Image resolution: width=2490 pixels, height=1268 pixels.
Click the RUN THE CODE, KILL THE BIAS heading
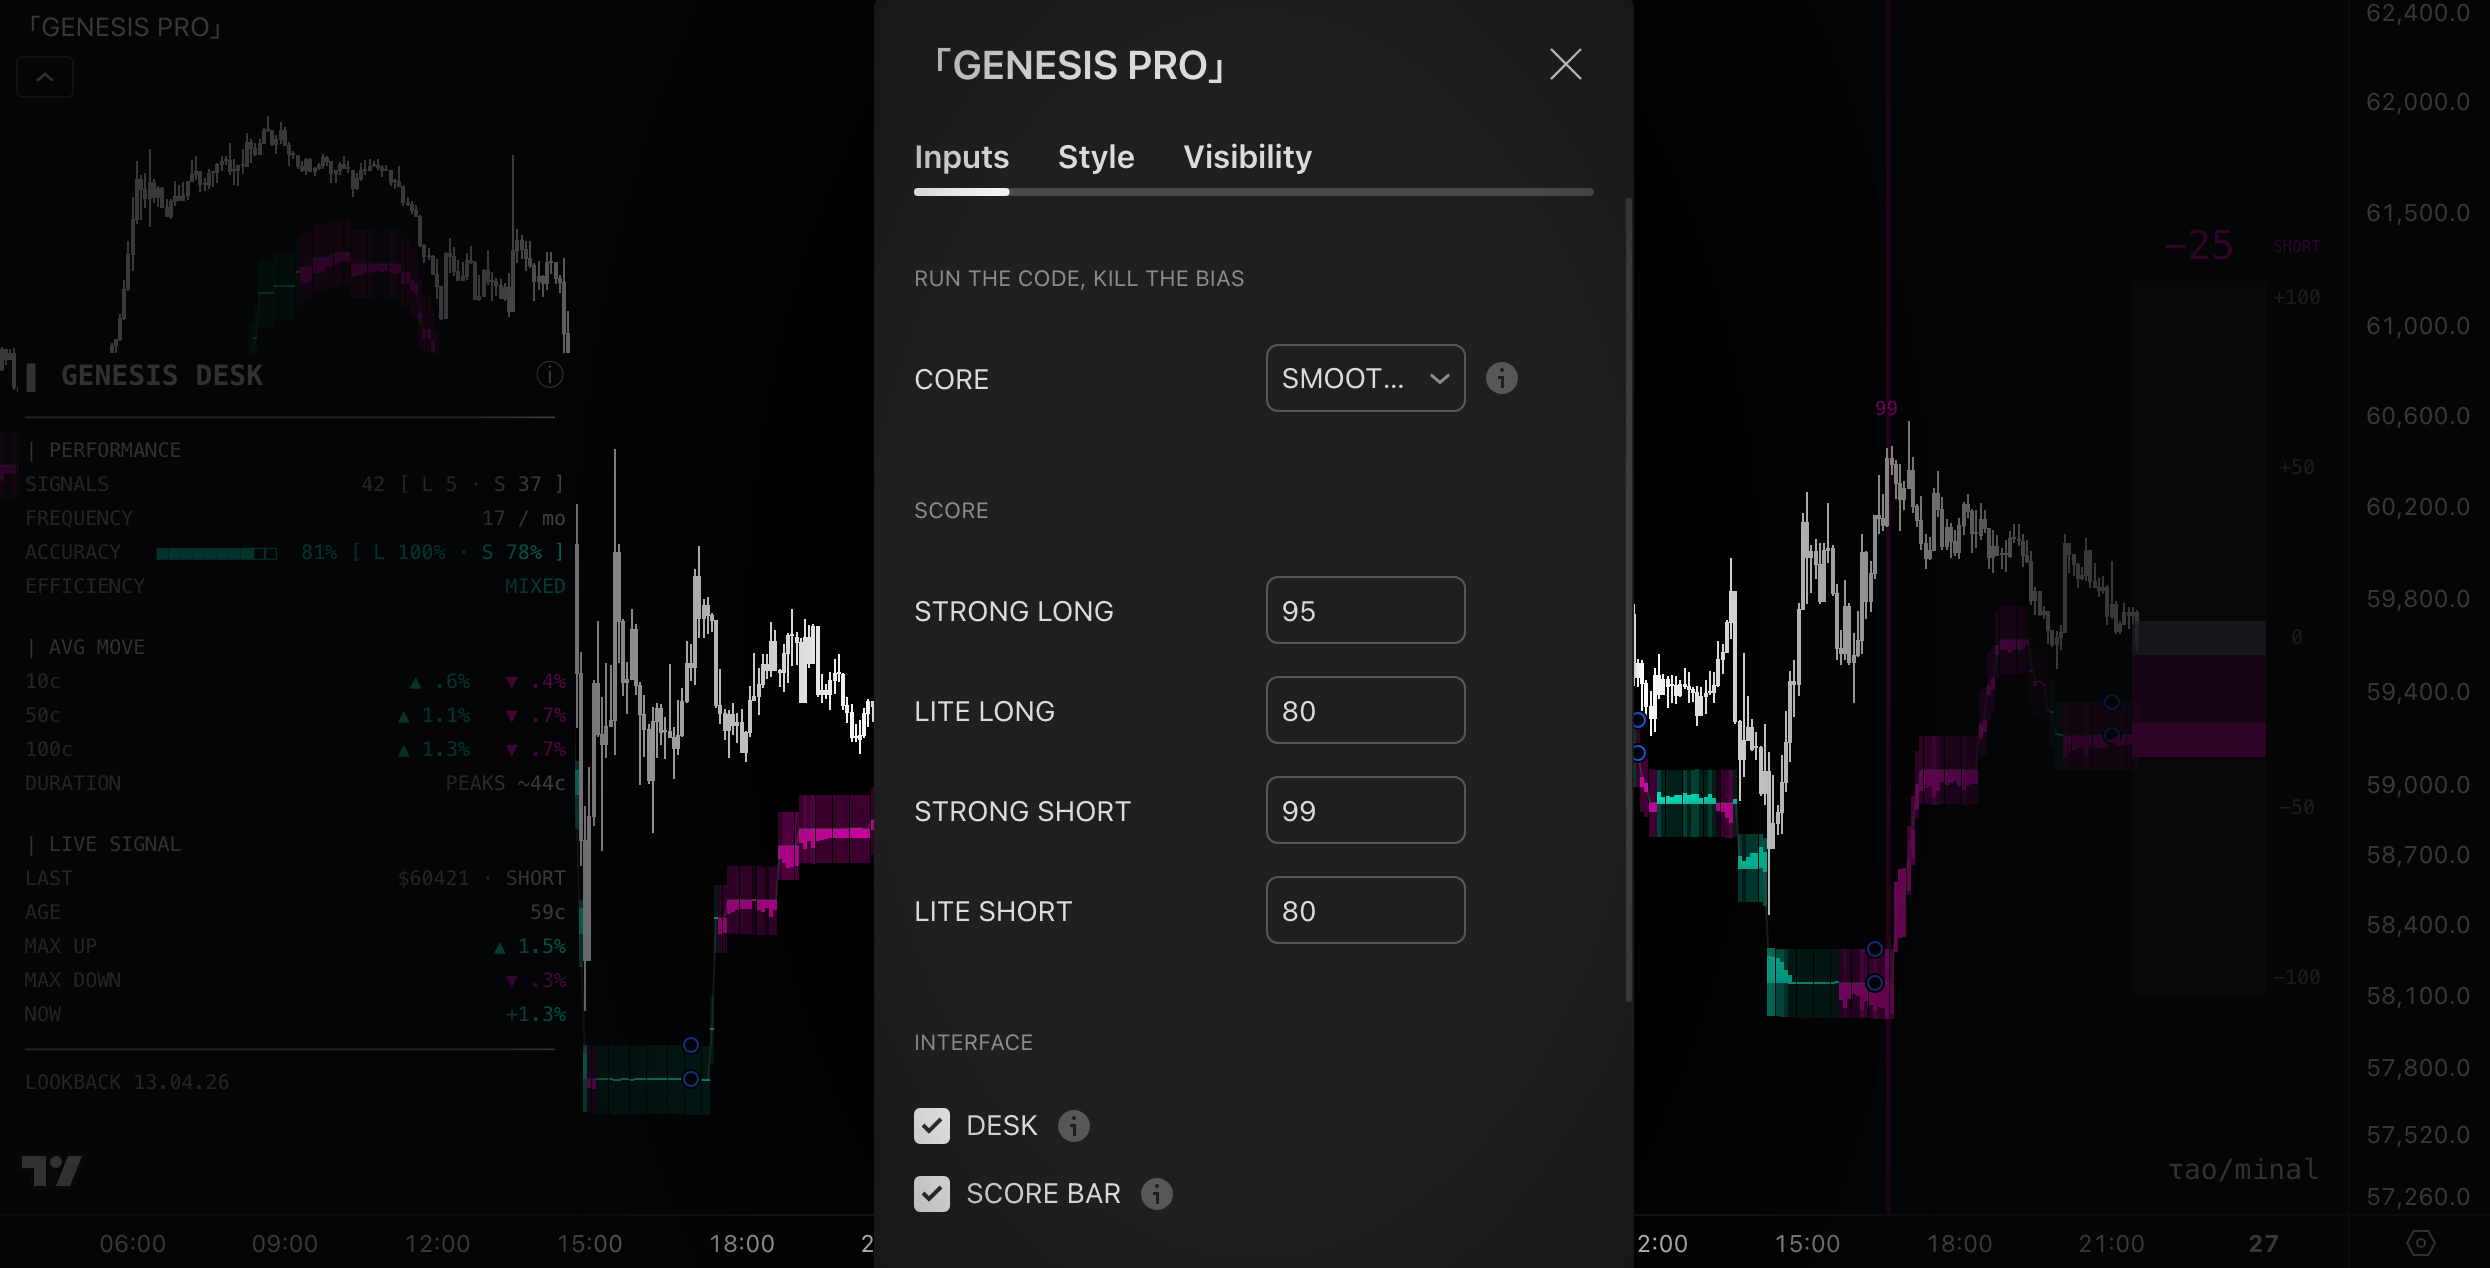tap(1079, 279)
